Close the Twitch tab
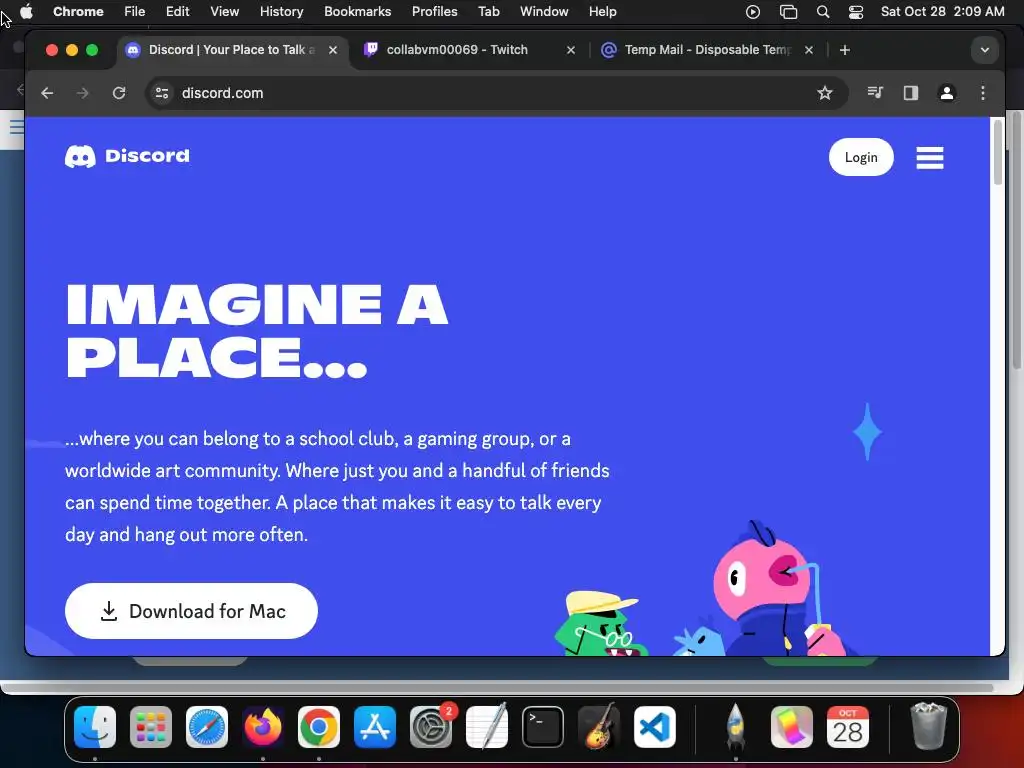 [571, 50]
